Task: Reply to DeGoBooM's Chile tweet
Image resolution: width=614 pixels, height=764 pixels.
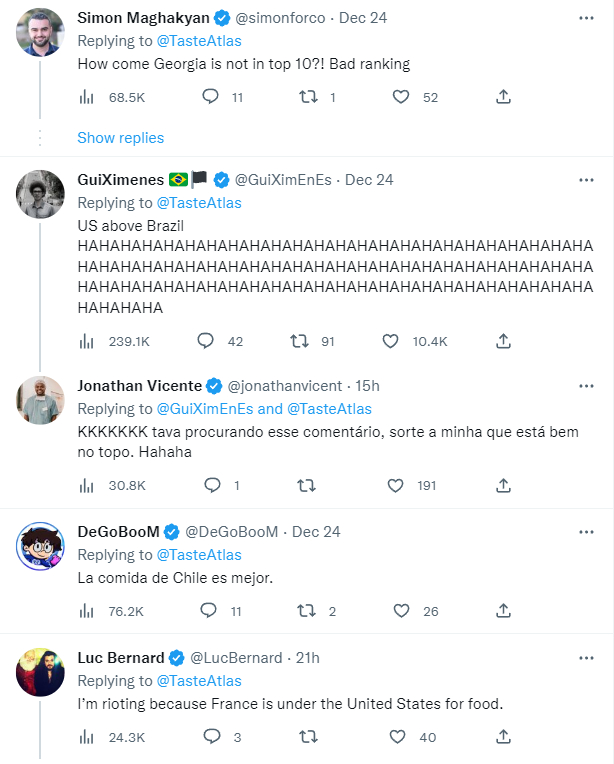Action: click(x=208, y=610)
